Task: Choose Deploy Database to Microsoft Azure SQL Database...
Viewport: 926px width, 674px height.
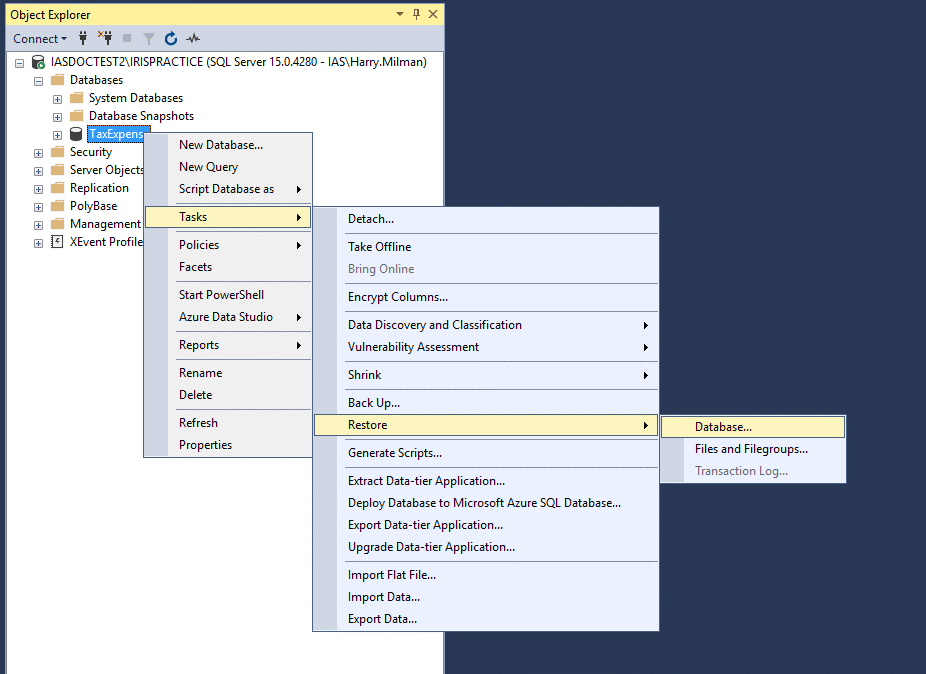Action: (x=486, y=503)
